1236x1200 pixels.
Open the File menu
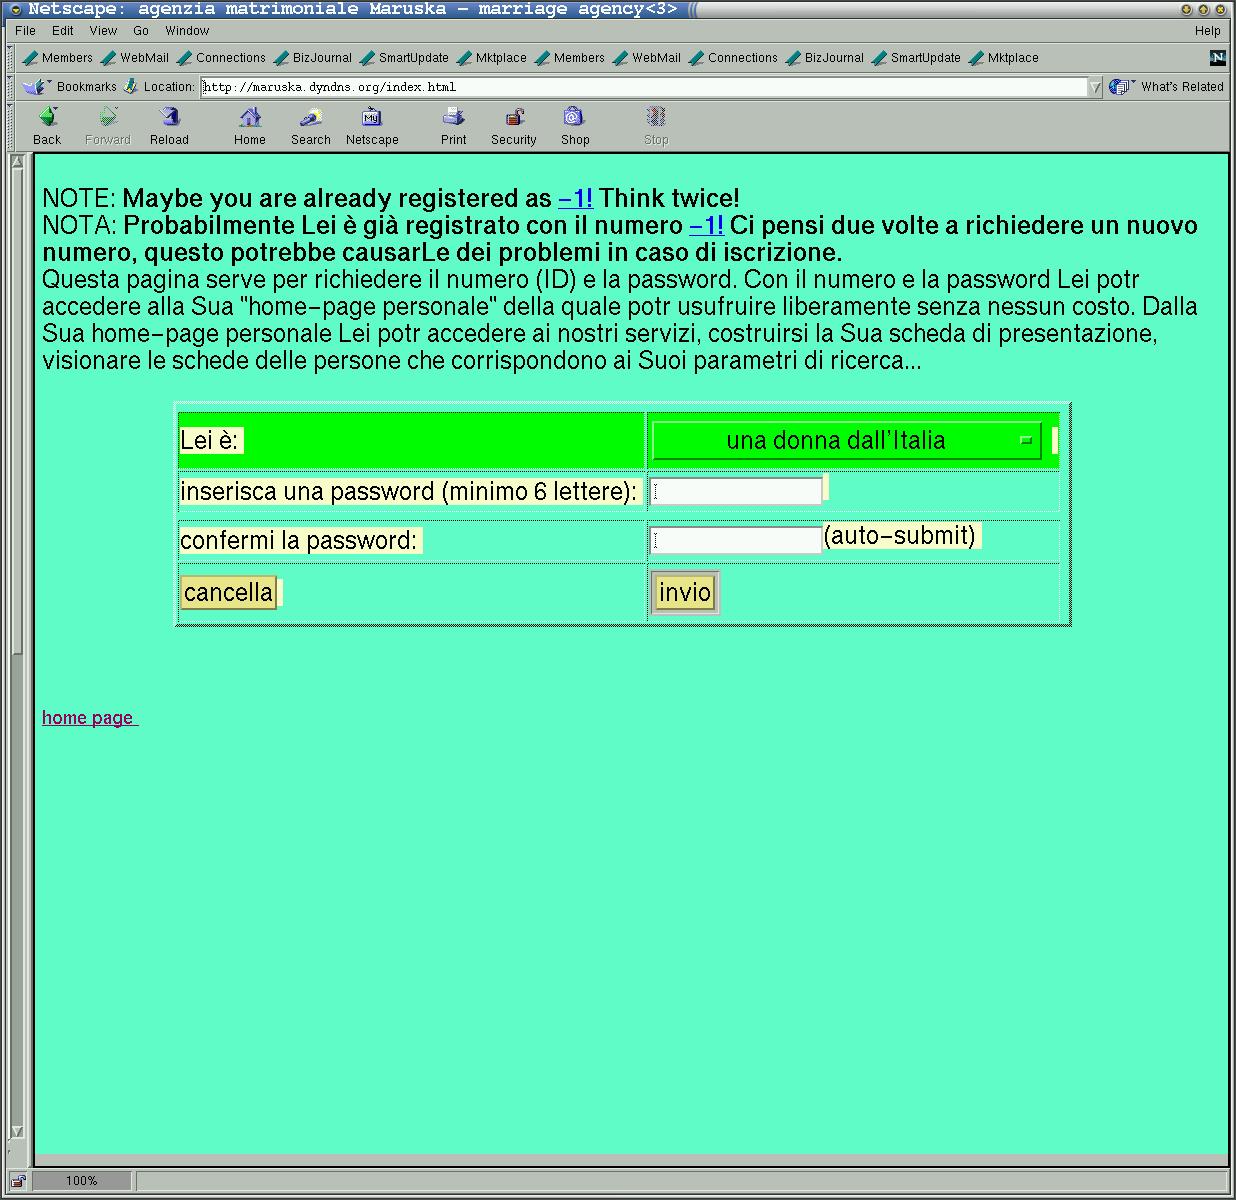[x=25, y=31]
